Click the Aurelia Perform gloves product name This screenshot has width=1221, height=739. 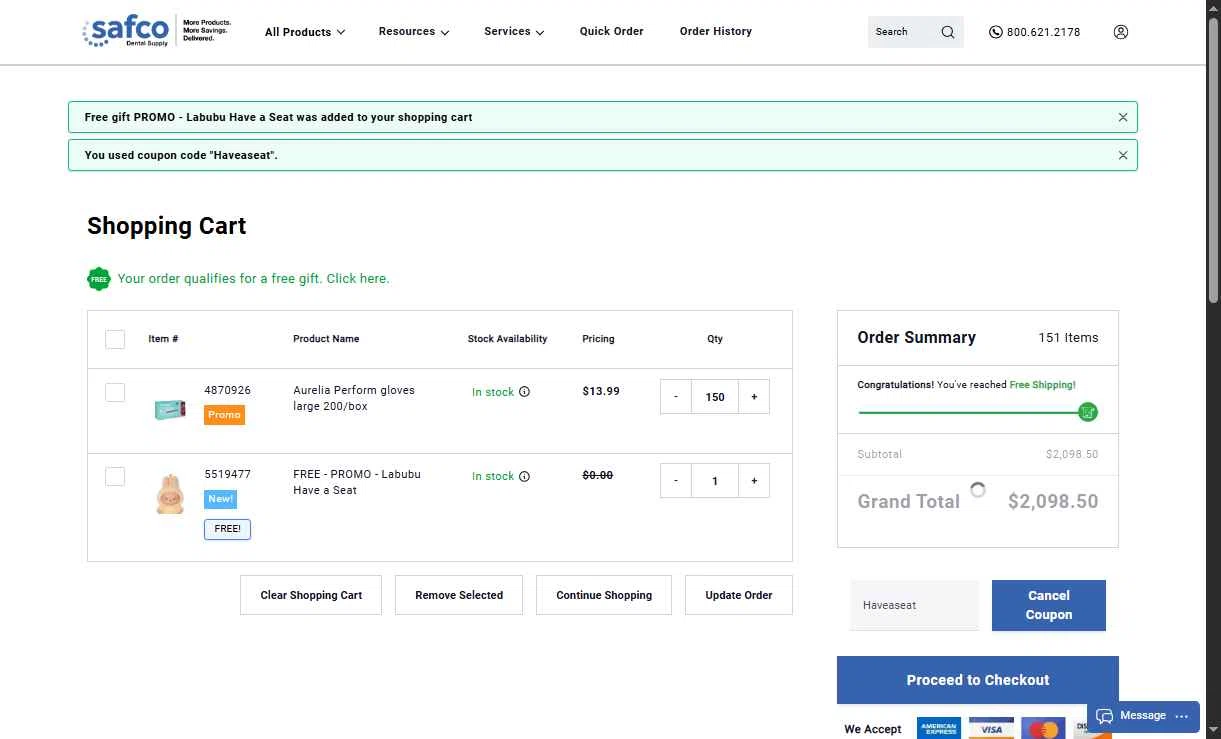354,398
